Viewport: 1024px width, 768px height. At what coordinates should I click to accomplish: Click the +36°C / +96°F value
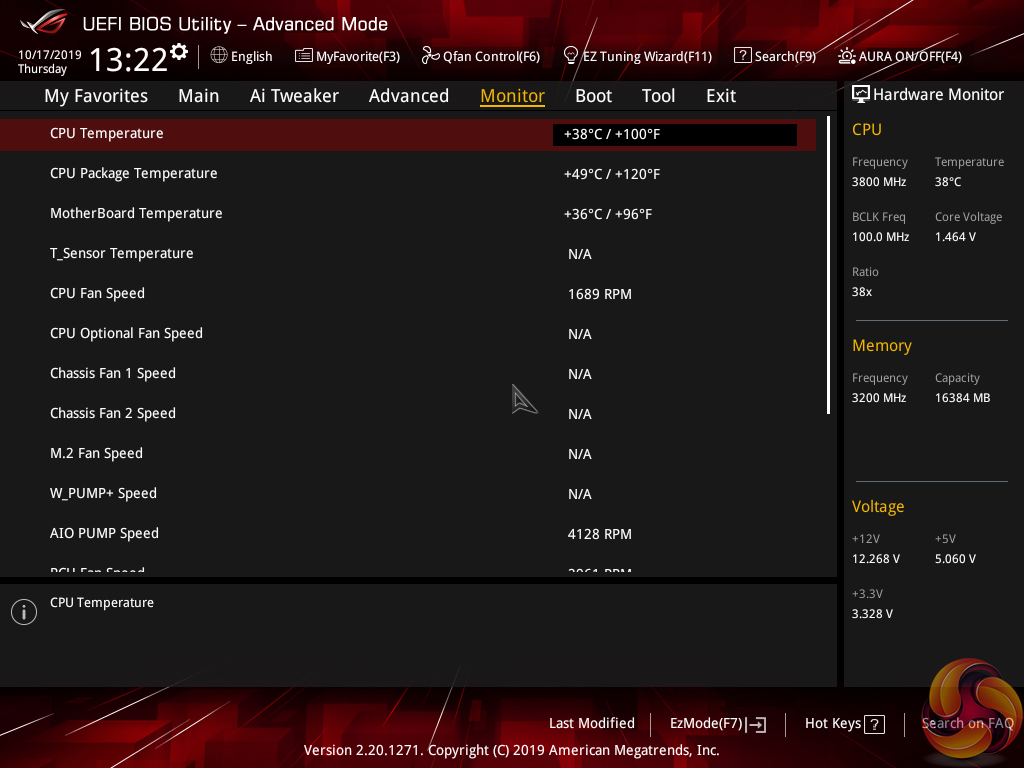pyautogui.click(x=608, y=214)
